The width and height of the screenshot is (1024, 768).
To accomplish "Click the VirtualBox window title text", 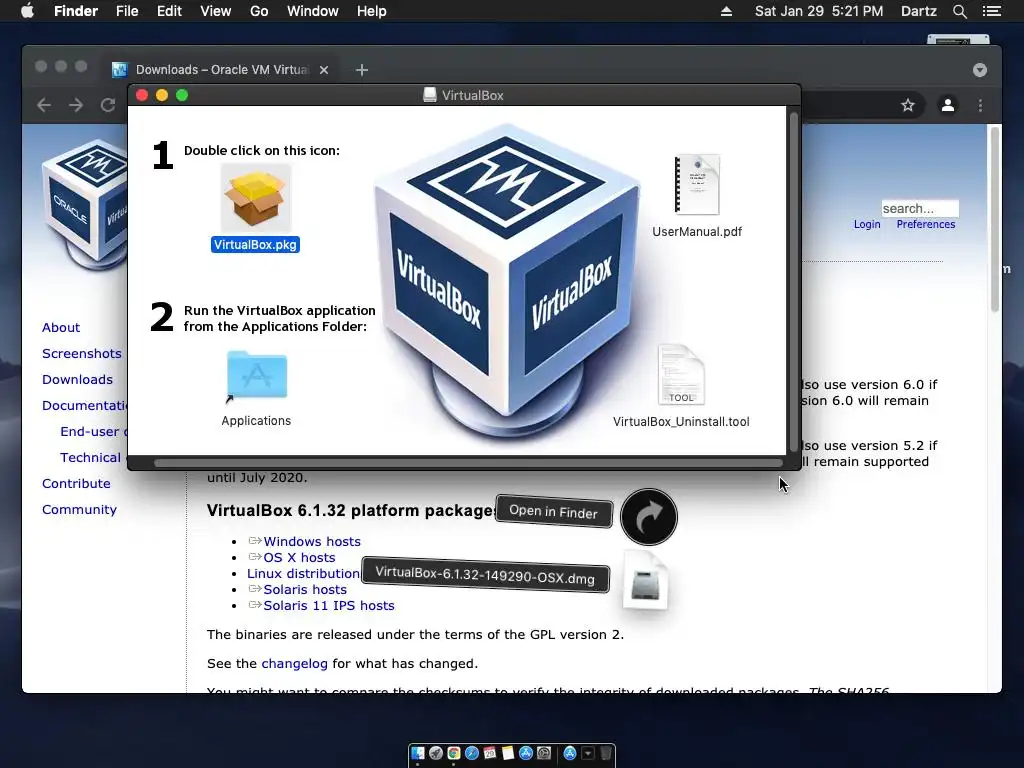I will [x=473, y=95].
